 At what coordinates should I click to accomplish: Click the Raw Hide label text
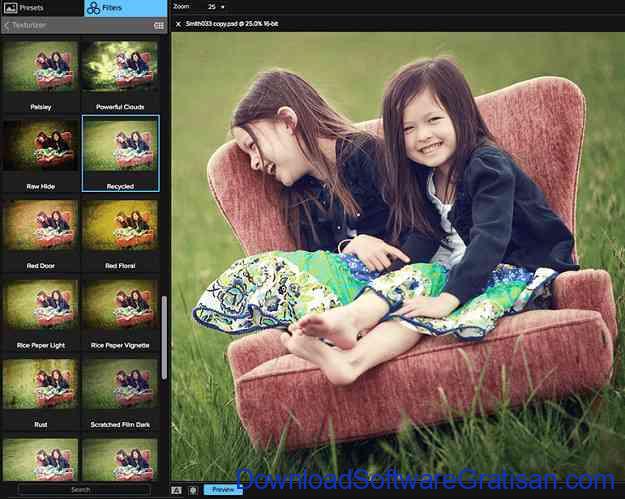(41, 186)
